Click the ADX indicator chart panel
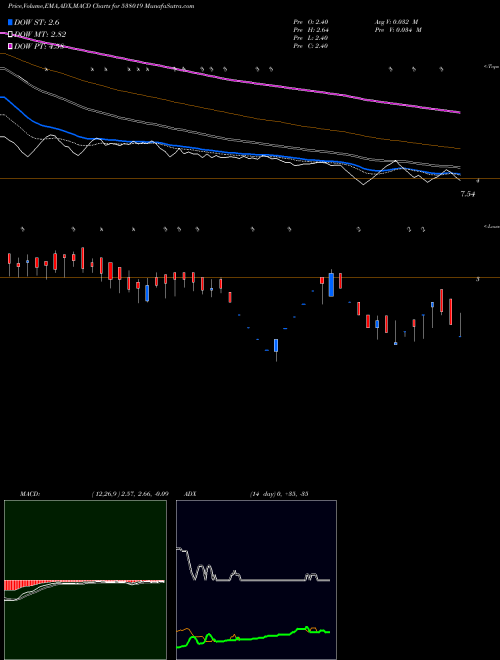The width and height of the screenshot is (500, 660). (x=256, y=580)
